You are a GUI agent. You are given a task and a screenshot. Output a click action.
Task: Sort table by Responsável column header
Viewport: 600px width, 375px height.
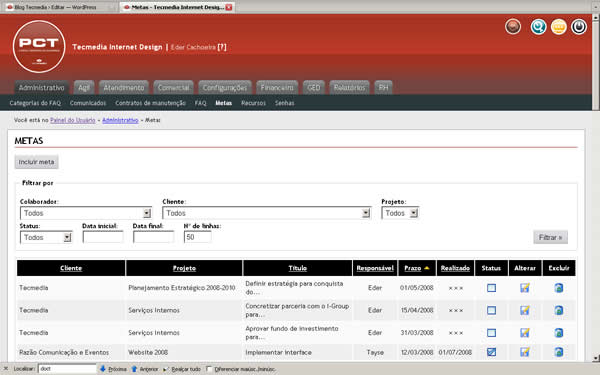[x=375, y=268]
